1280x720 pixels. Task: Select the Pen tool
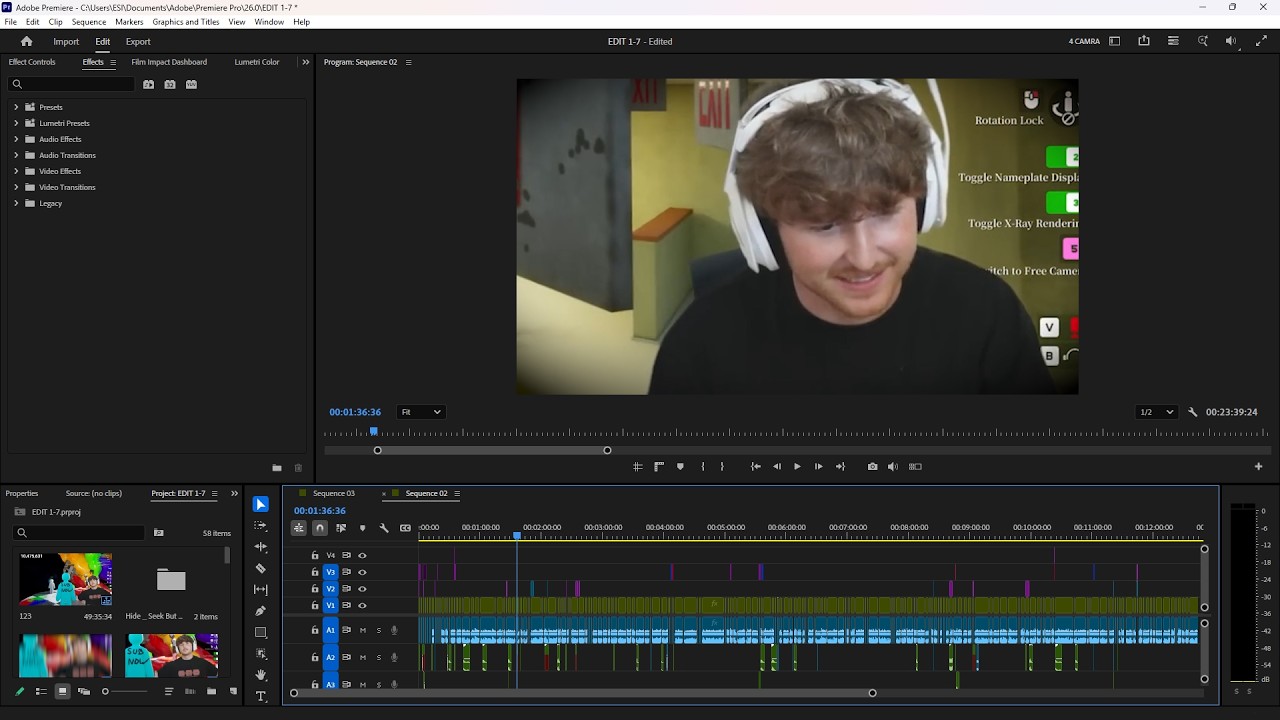[x=261, y=611]
